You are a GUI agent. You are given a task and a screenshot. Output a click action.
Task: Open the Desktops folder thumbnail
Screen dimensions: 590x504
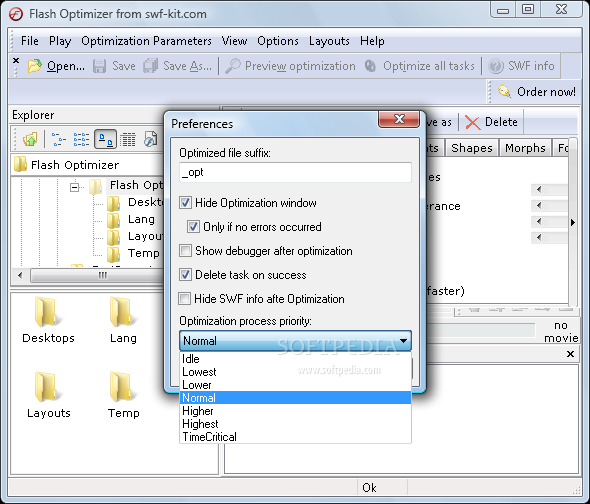pos(48,320)
